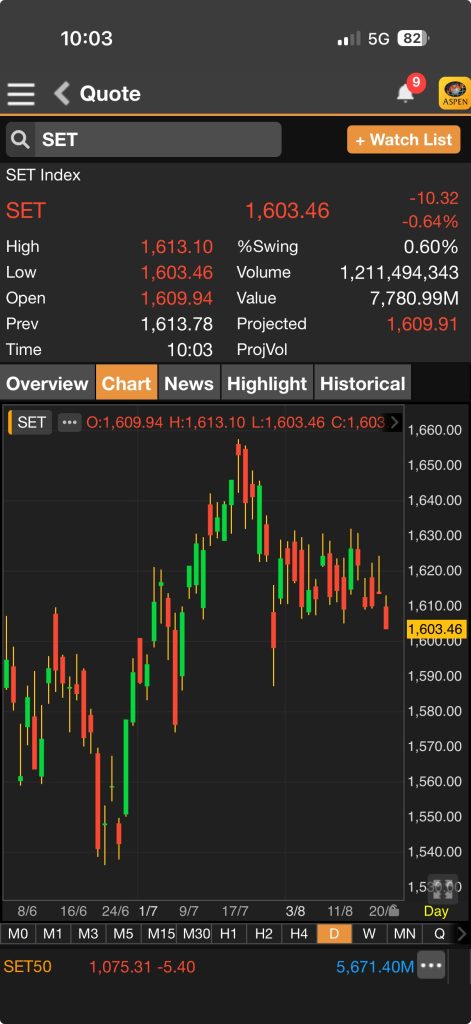
Task: Tap the search magnifier icon
Action: (20, 139)
